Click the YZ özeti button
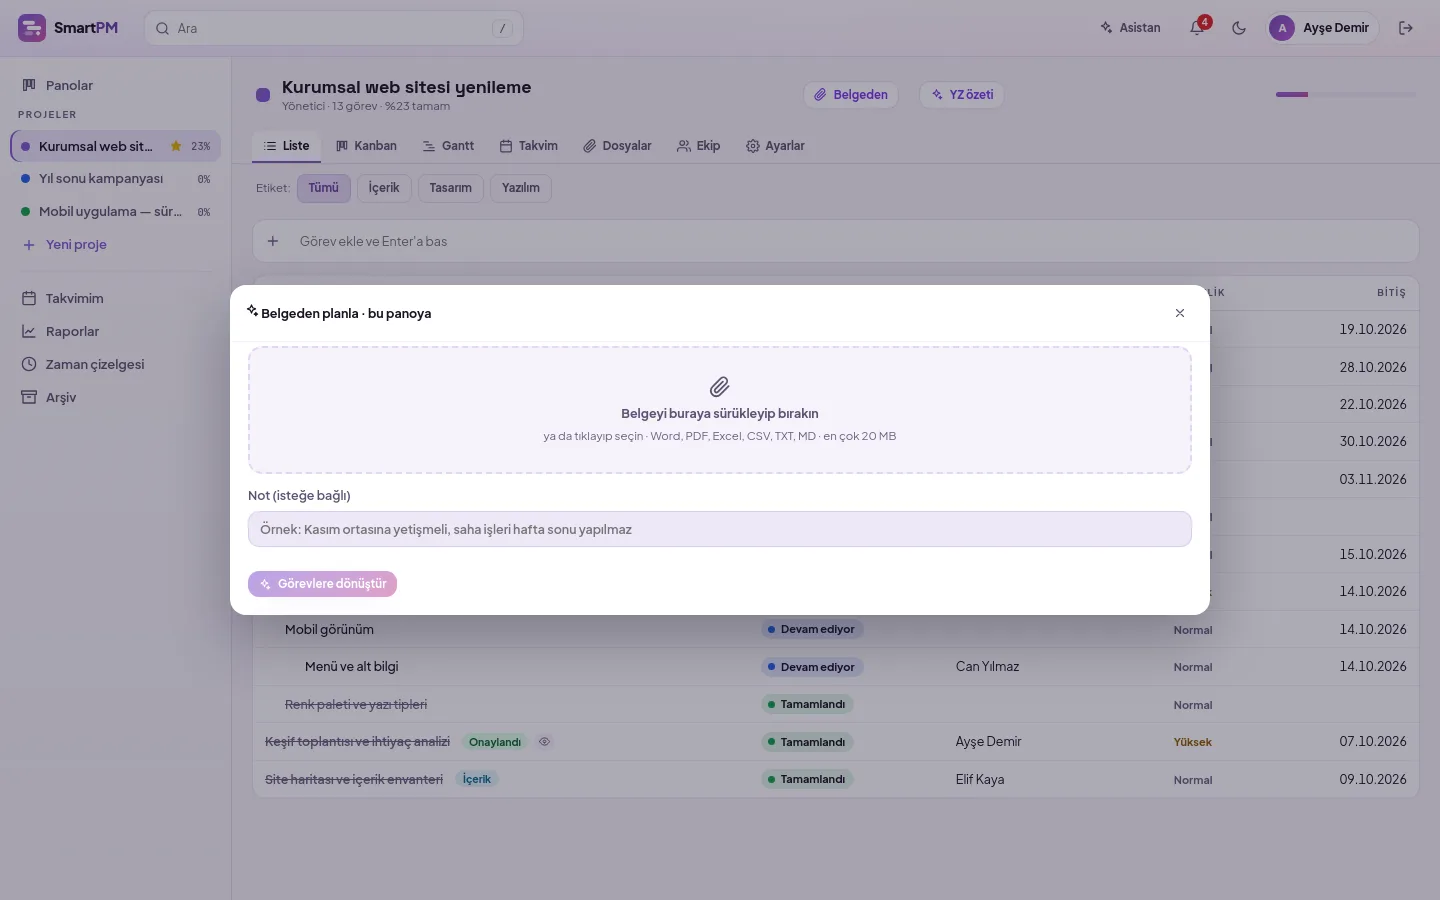The width and height of the screenshot is (1440, 900). click(x=962, y=95)
